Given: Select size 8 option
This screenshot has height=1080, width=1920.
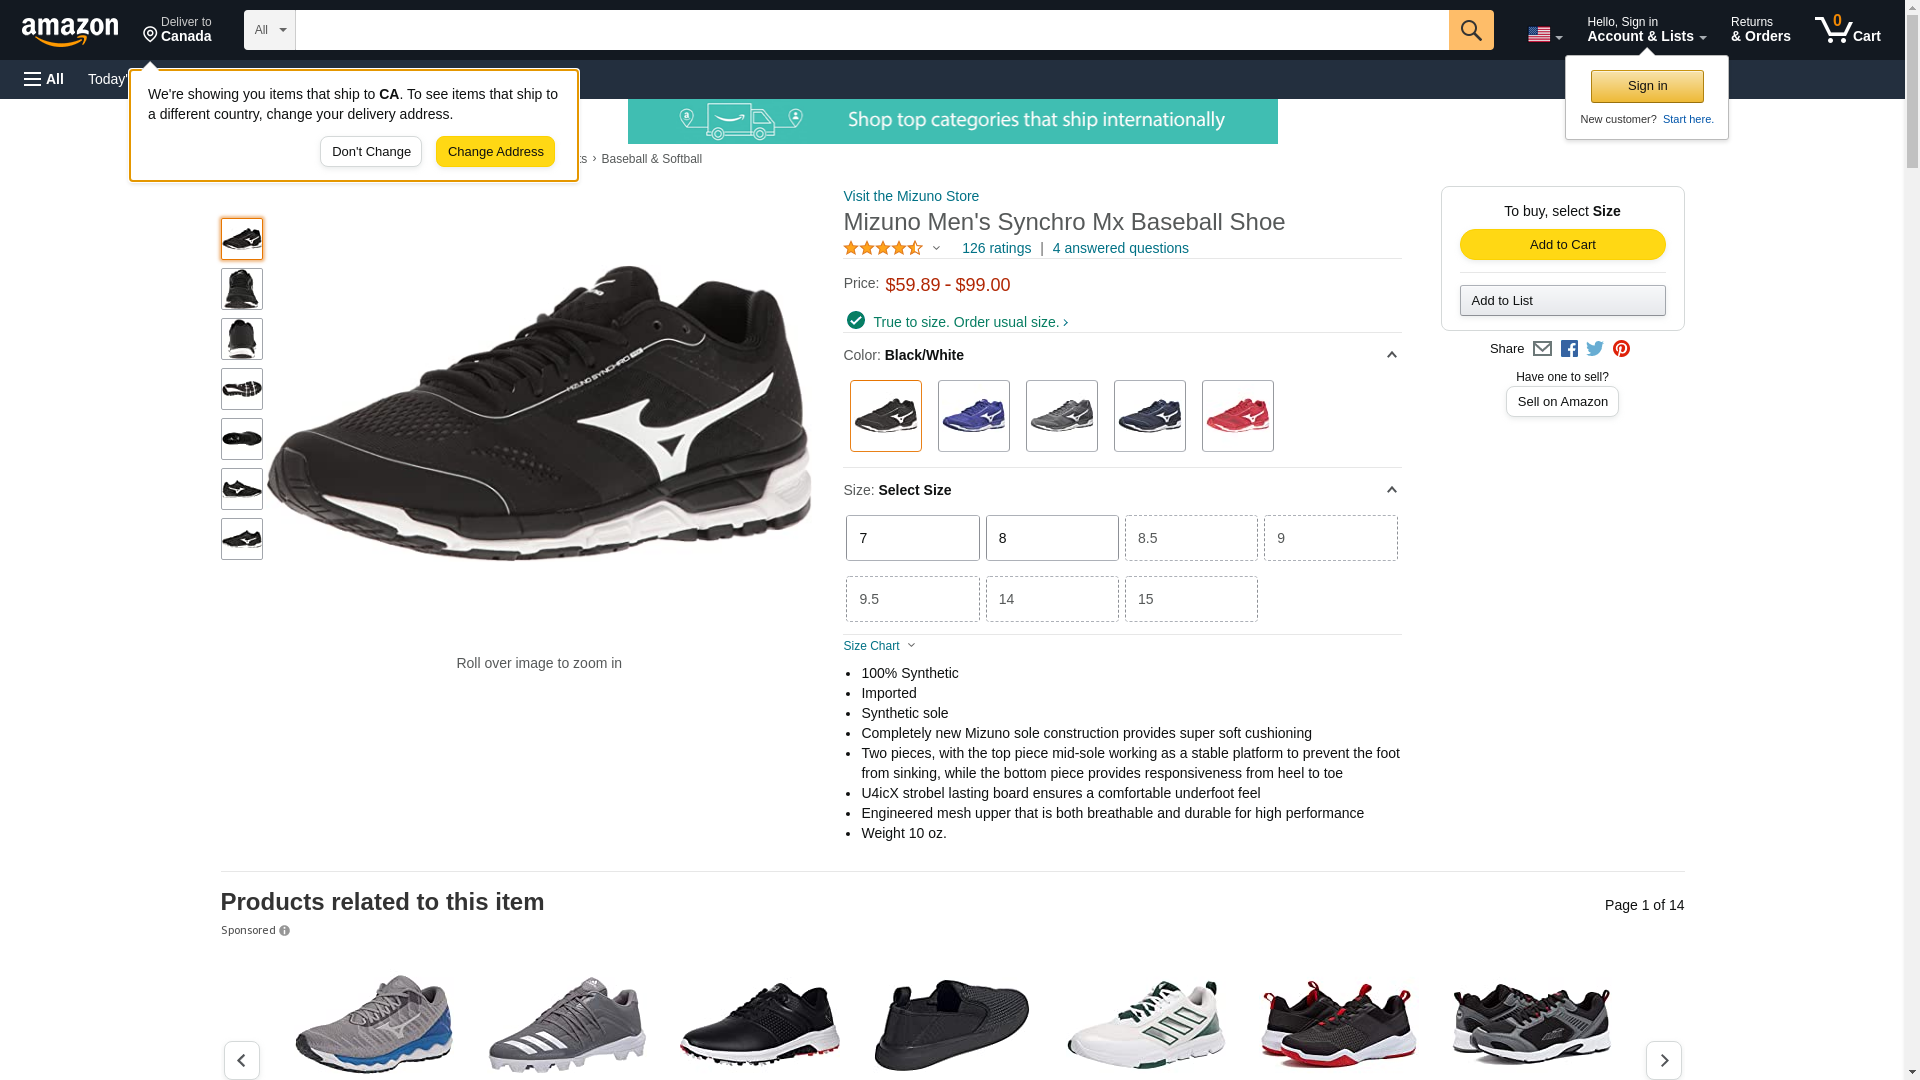Looking at the screenshot, I should tap(1052, 538).
